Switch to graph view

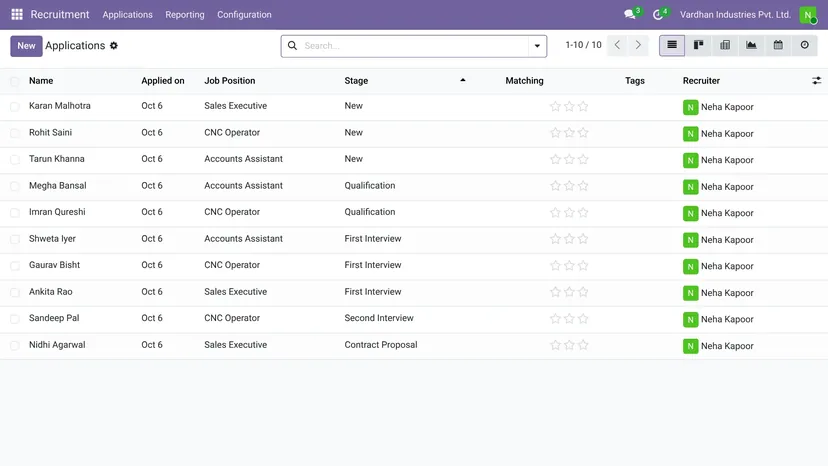(x=751, y=45)
